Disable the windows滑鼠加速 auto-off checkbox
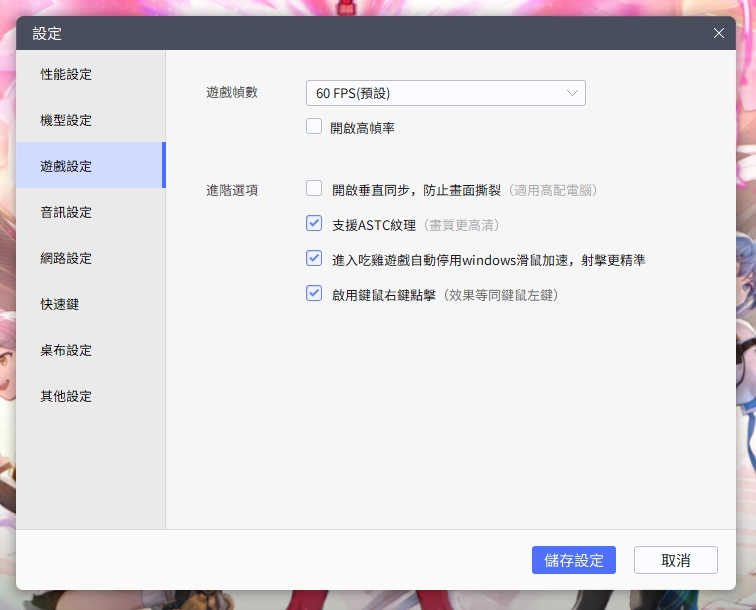The width and height of the screenshot is (756, 610). [x=314, y=258]
